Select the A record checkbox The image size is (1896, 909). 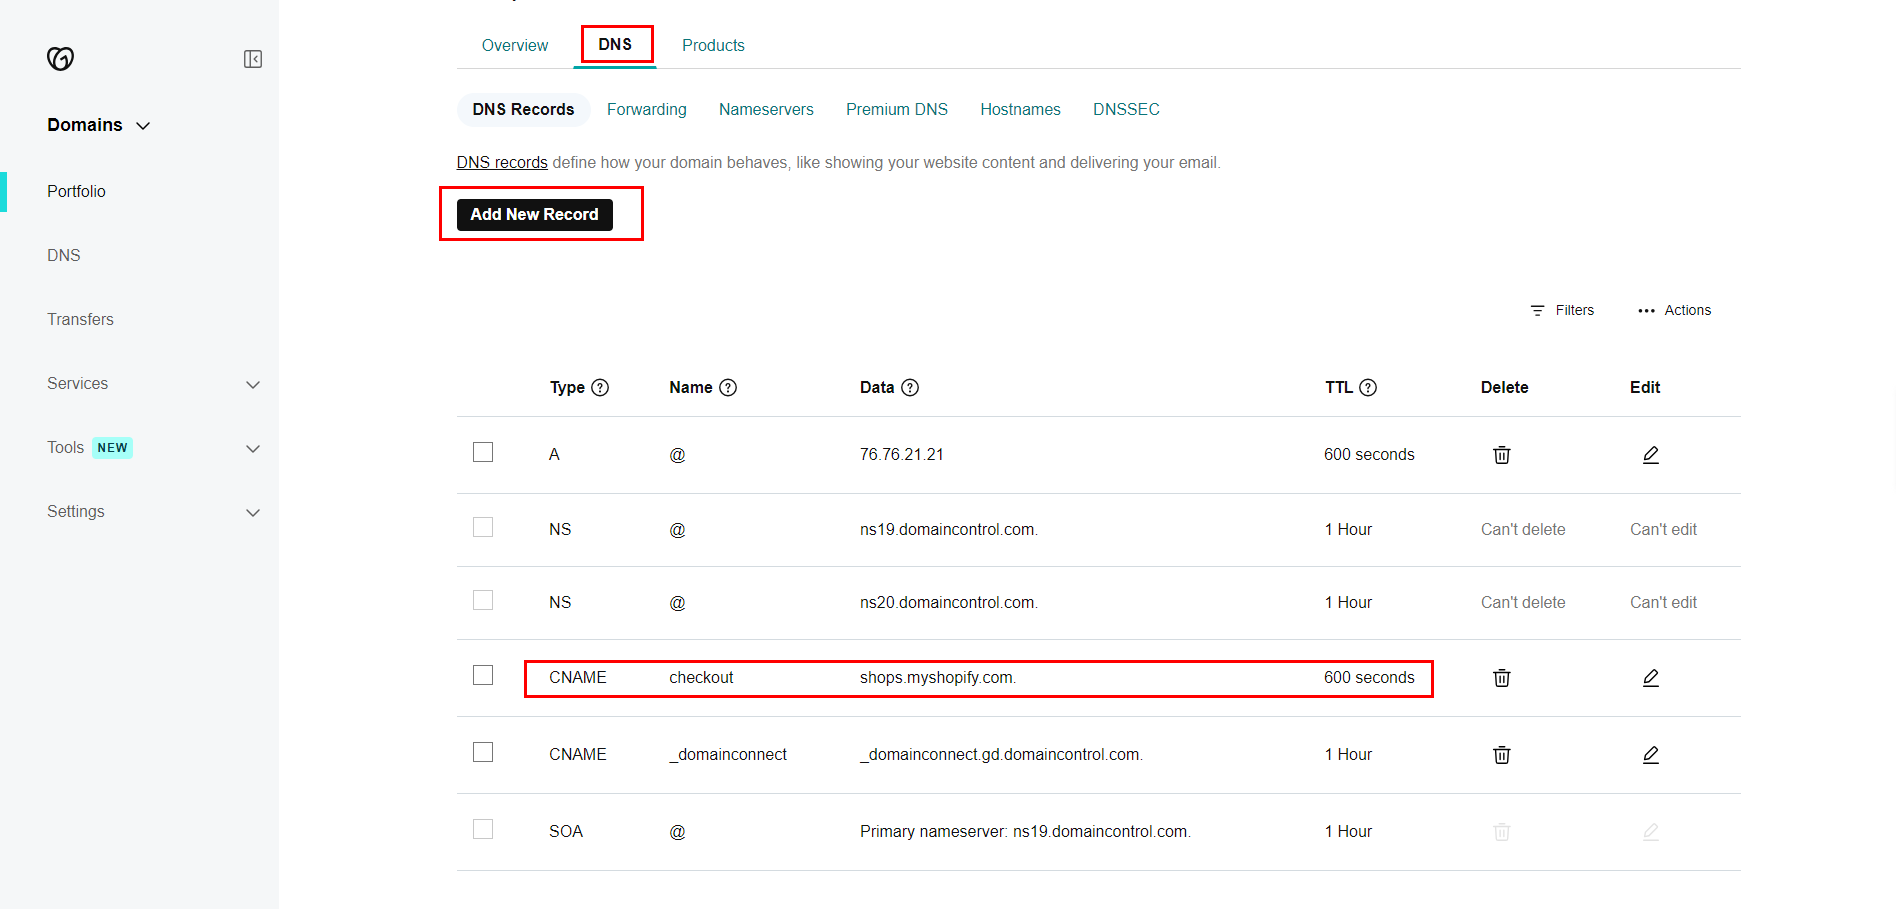tap(483, 452)
